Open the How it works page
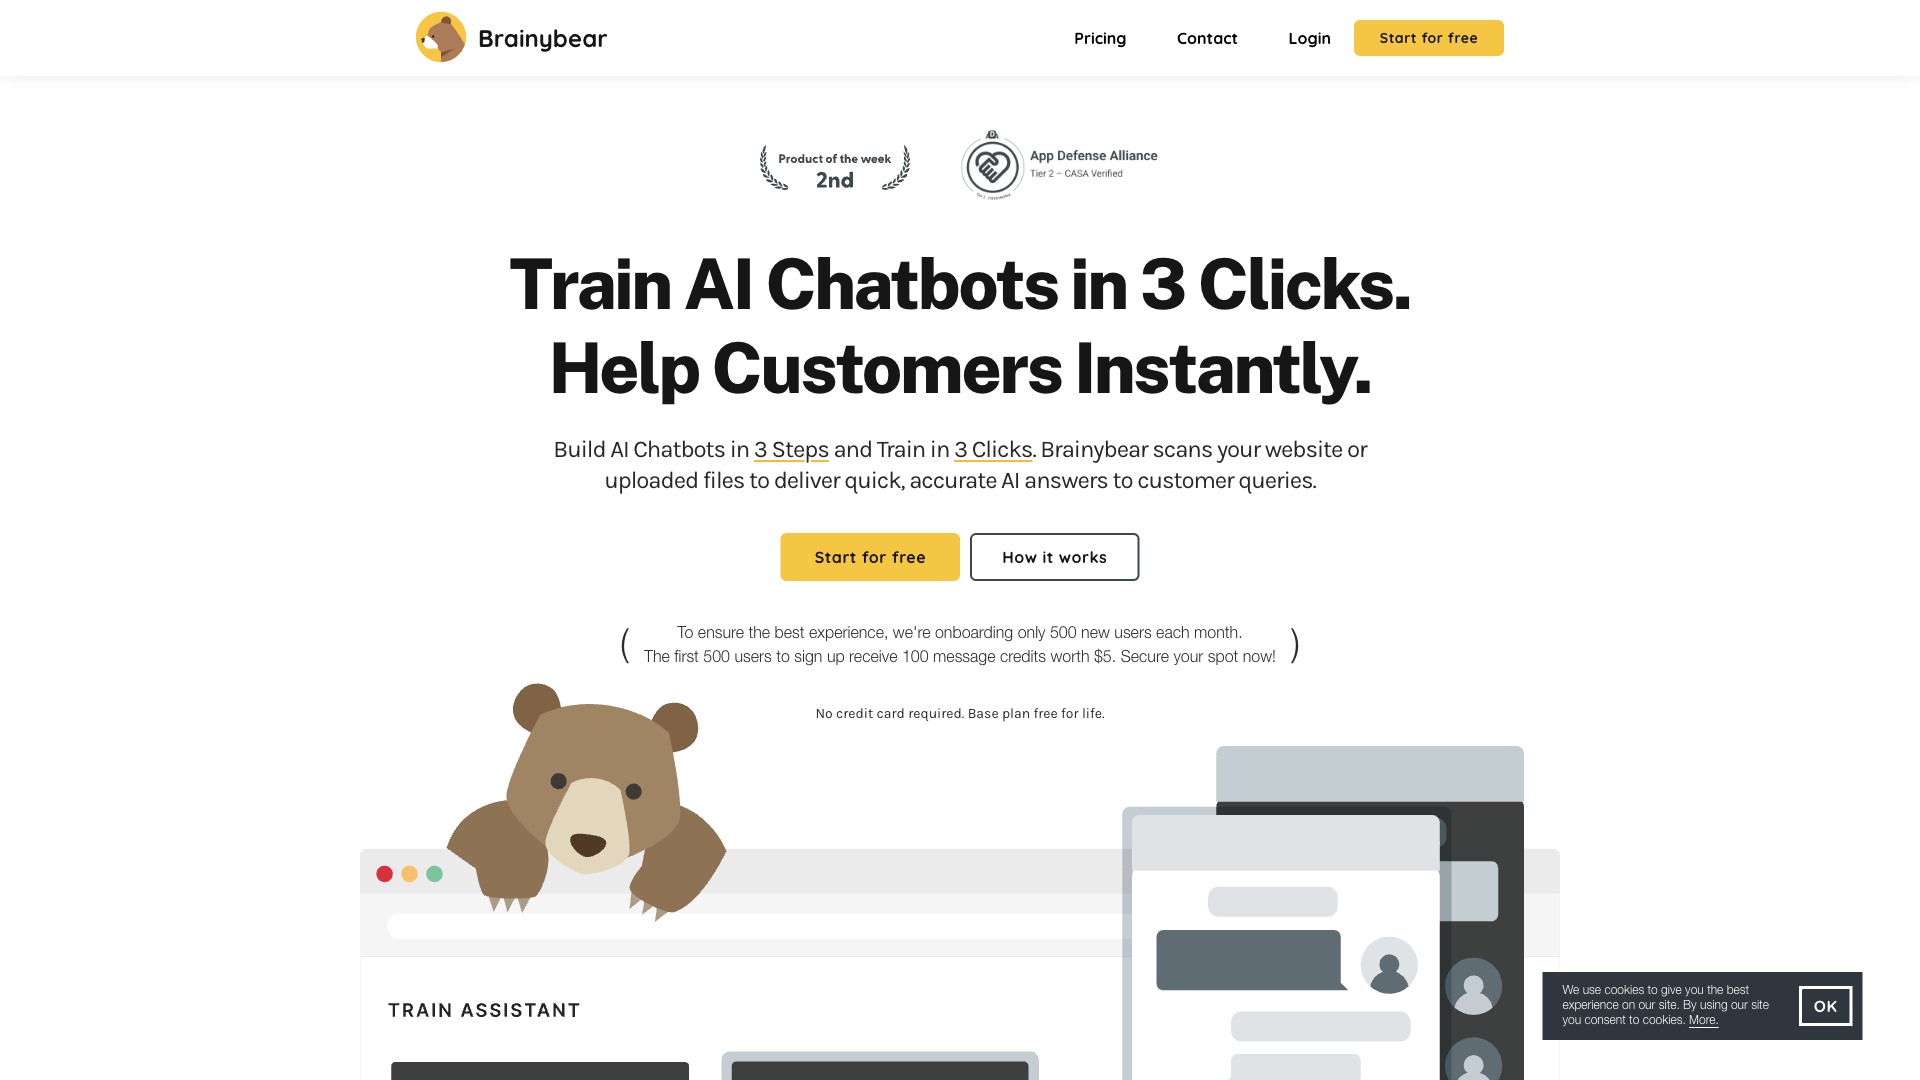The height and width of the screenshot is (1080, 1920). pyautogui.click(x=1054, y=556)
